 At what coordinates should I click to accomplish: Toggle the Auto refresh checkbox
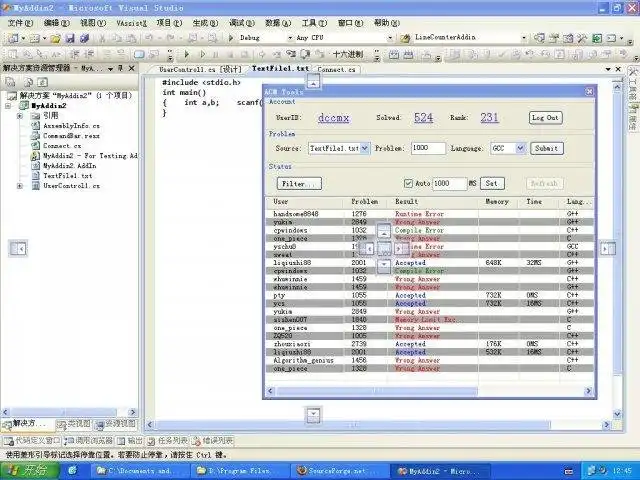pos(408,184)
